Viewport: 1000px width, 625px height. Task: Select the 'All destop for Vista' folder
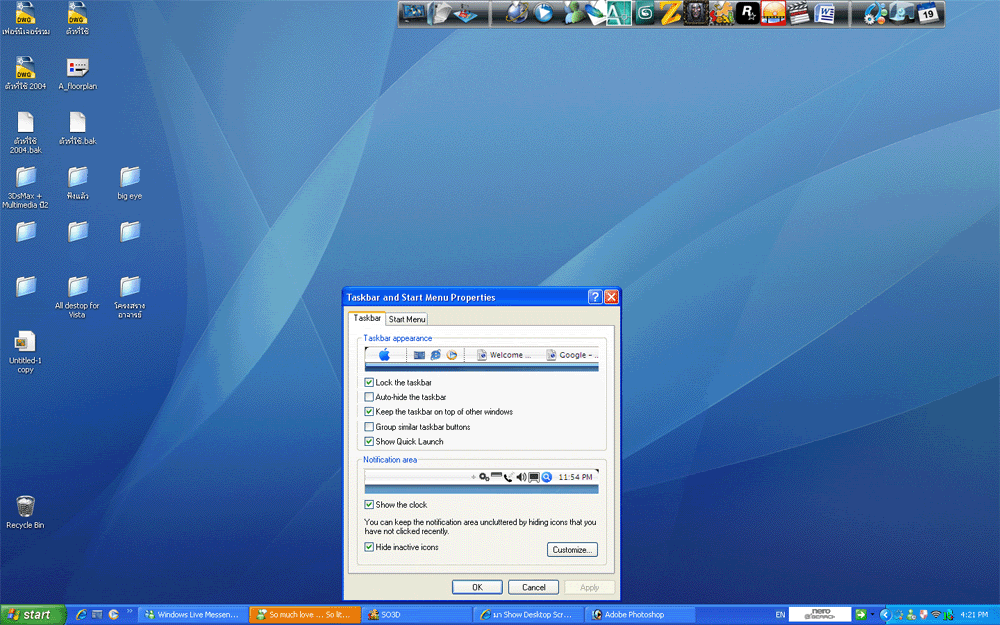coord(77,297)
